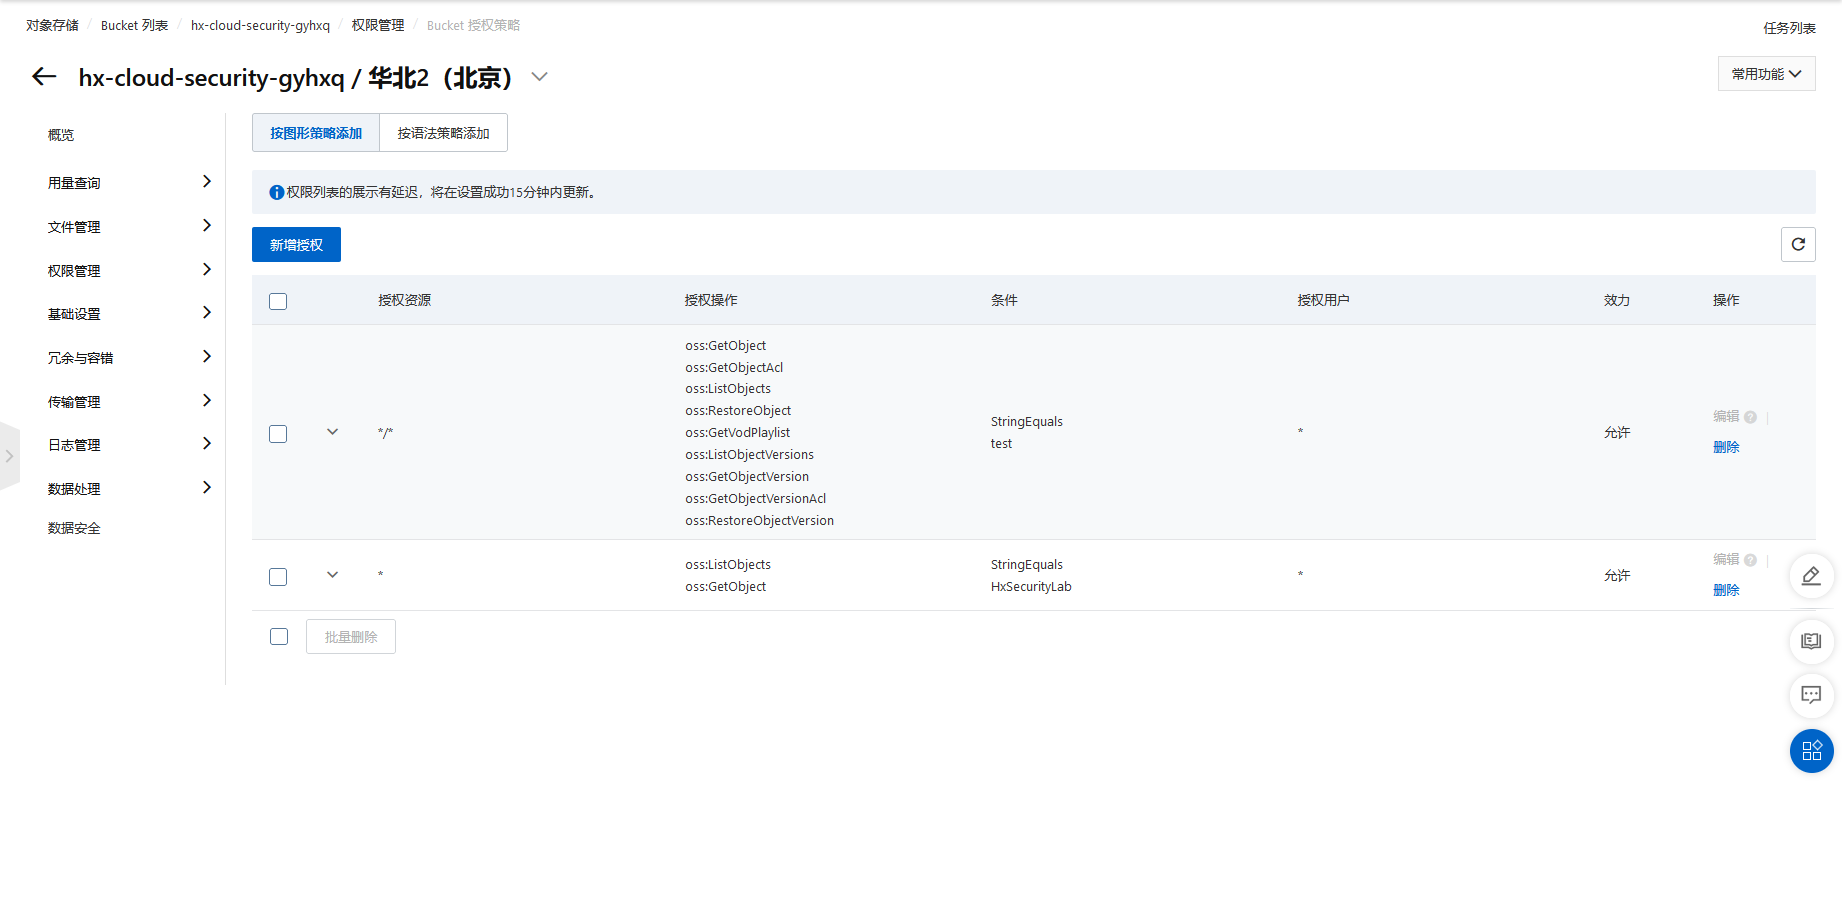Expand the HxSecurityLab policy row chevron
The image size is (1842, 912).
point(332,575)
